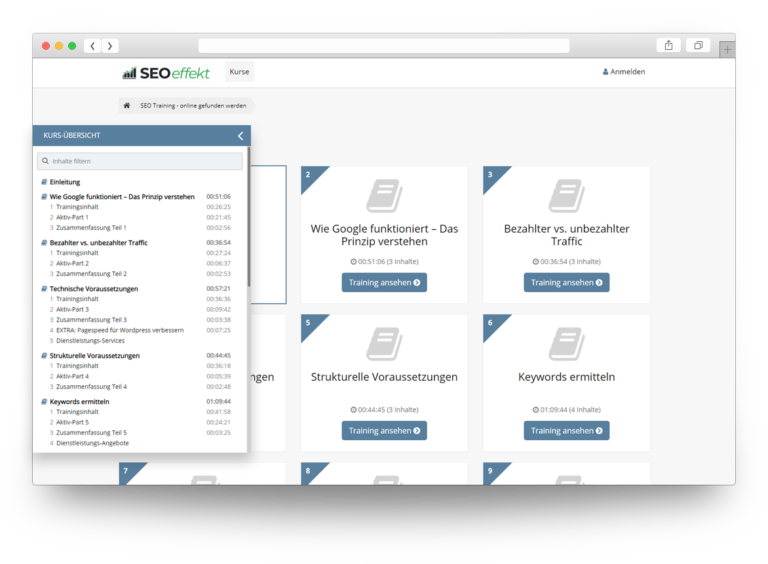Screen dimensions: 768x564
Task: Select Keywords ermitteln section in overview
Action: point(79,401)
